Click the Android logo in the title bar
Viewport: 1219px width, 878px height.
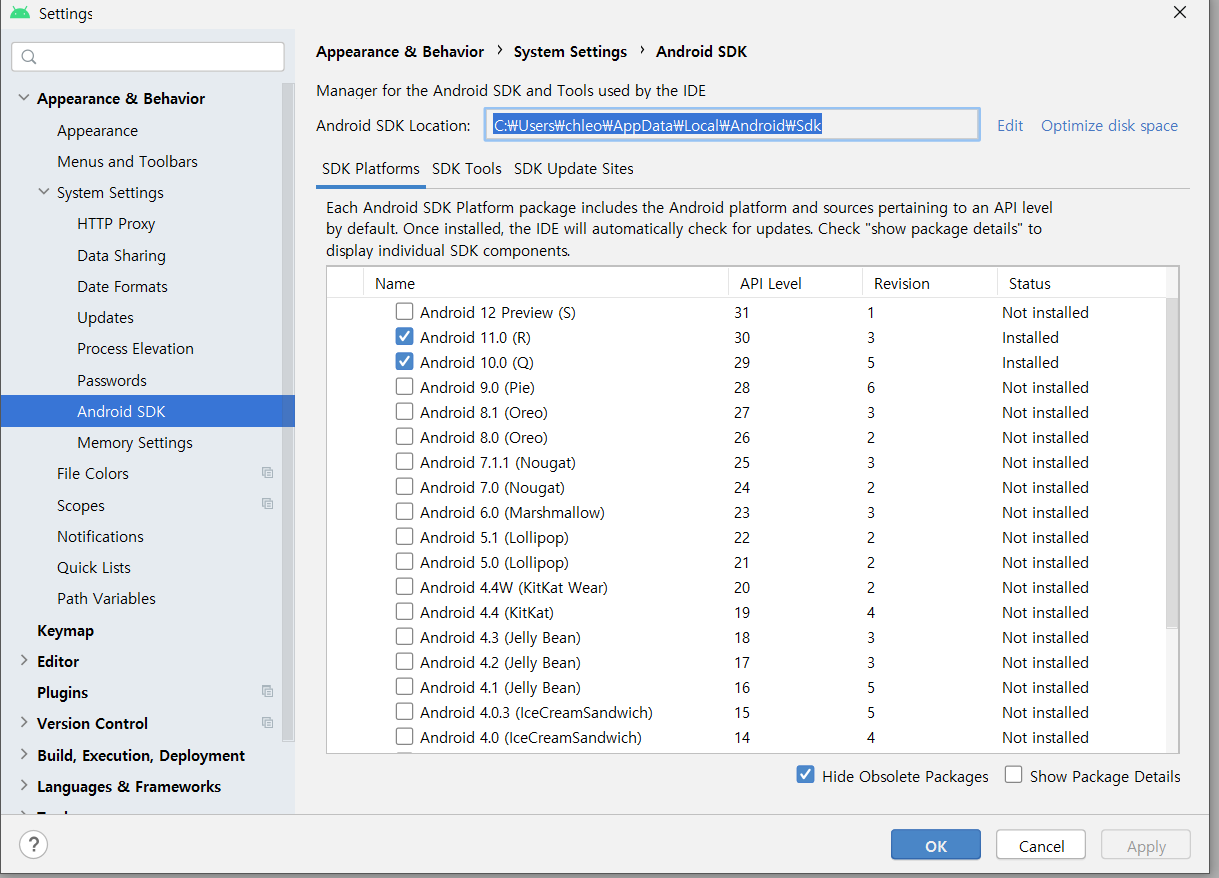(x=20, y=13)
